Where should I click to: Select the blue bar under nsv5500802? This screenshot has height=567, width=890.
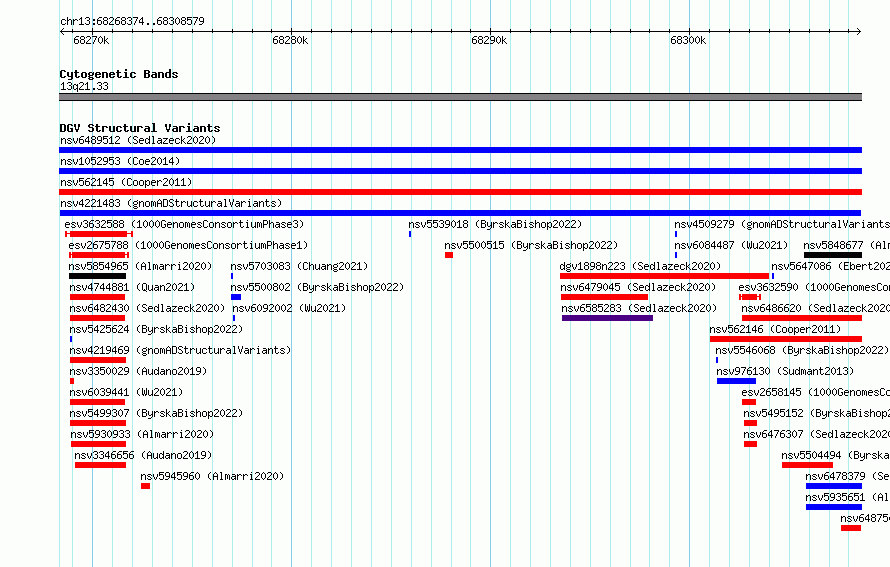[236, 297]
